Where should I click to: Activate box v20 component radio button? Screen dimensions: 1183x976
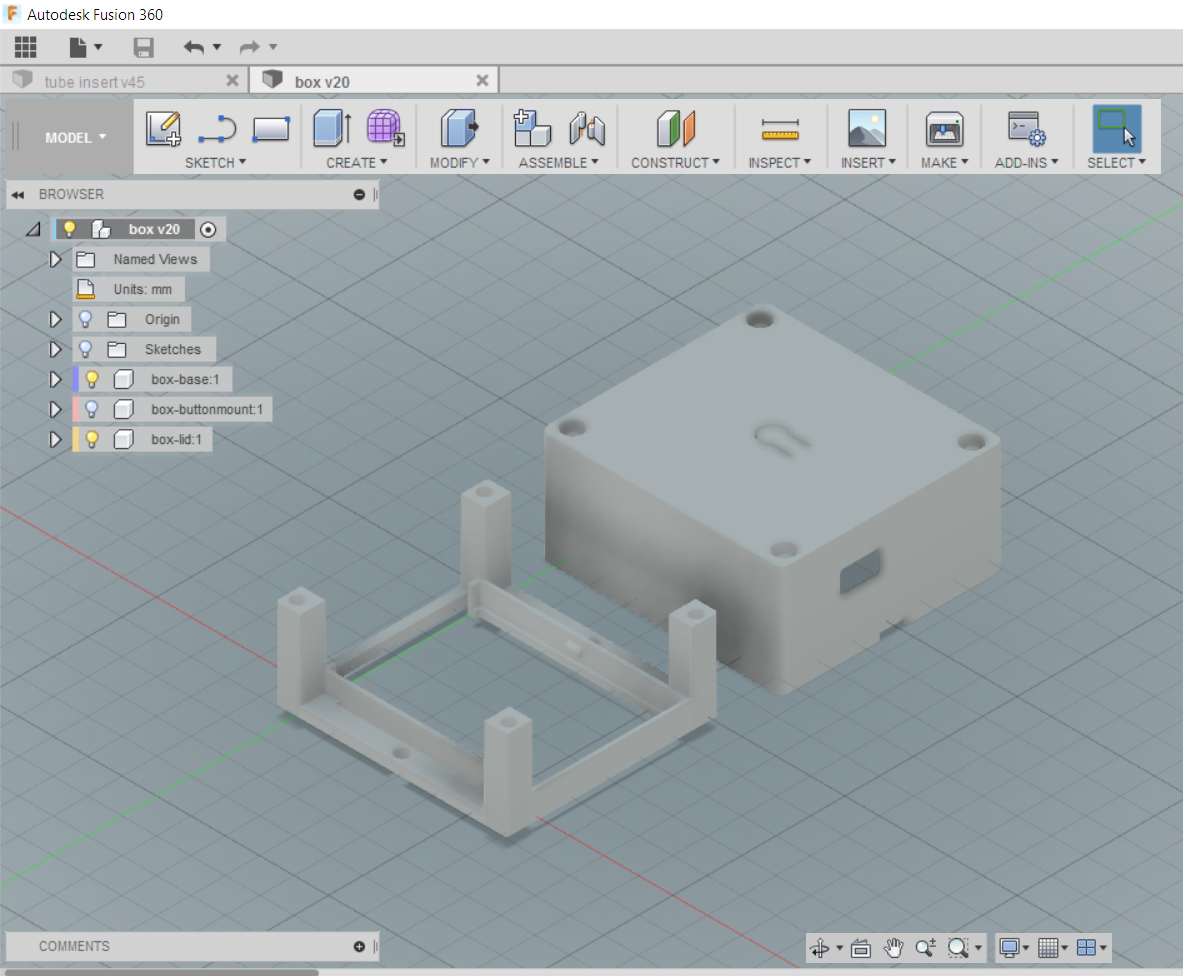[x=208, y=229]
